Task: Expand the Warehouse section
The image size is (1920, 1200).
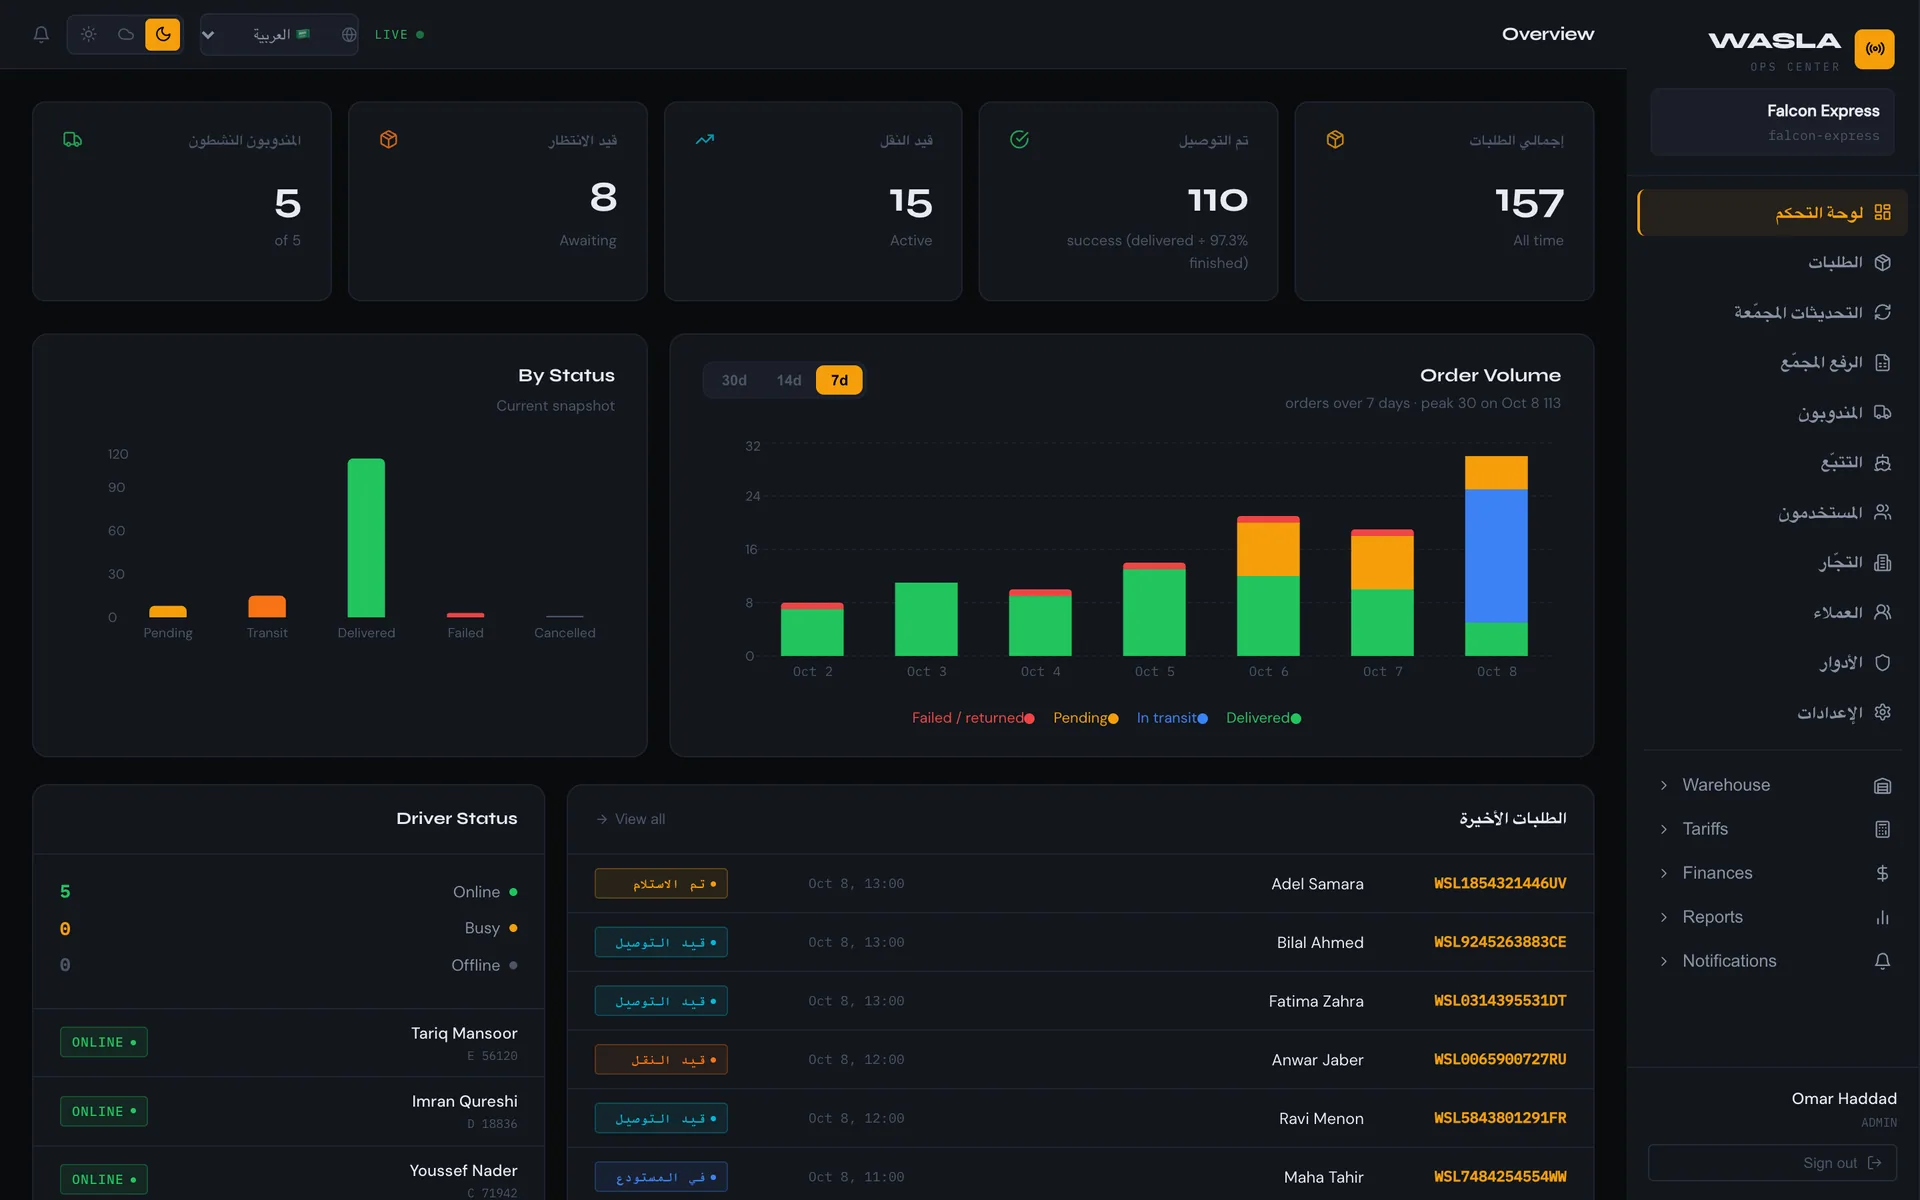Action: coord(1772,785)
